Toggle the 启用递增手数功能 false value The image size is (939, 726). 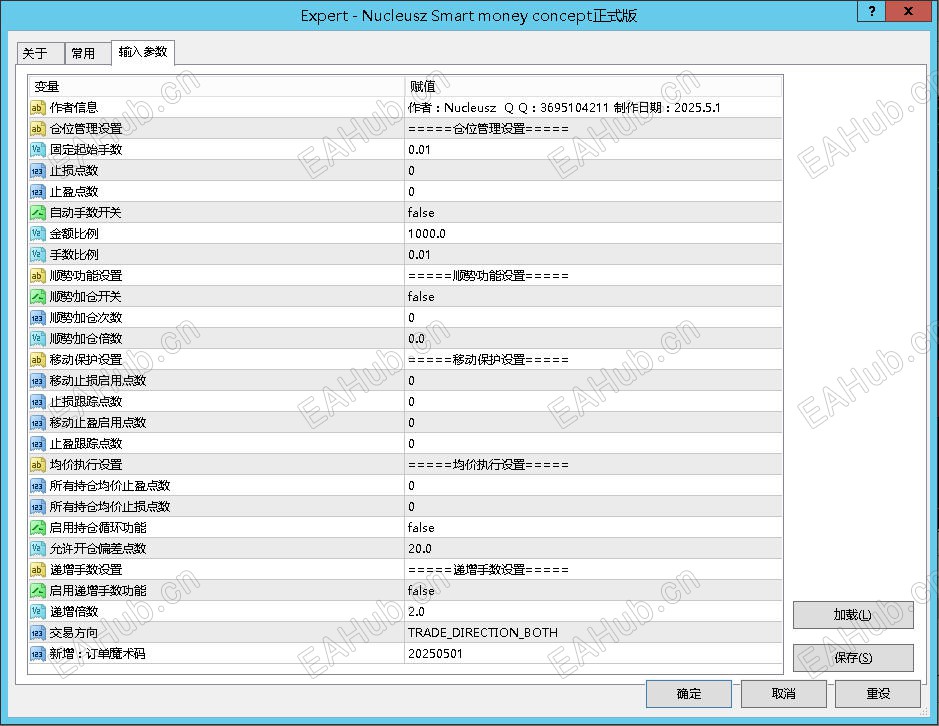(593, 591)
